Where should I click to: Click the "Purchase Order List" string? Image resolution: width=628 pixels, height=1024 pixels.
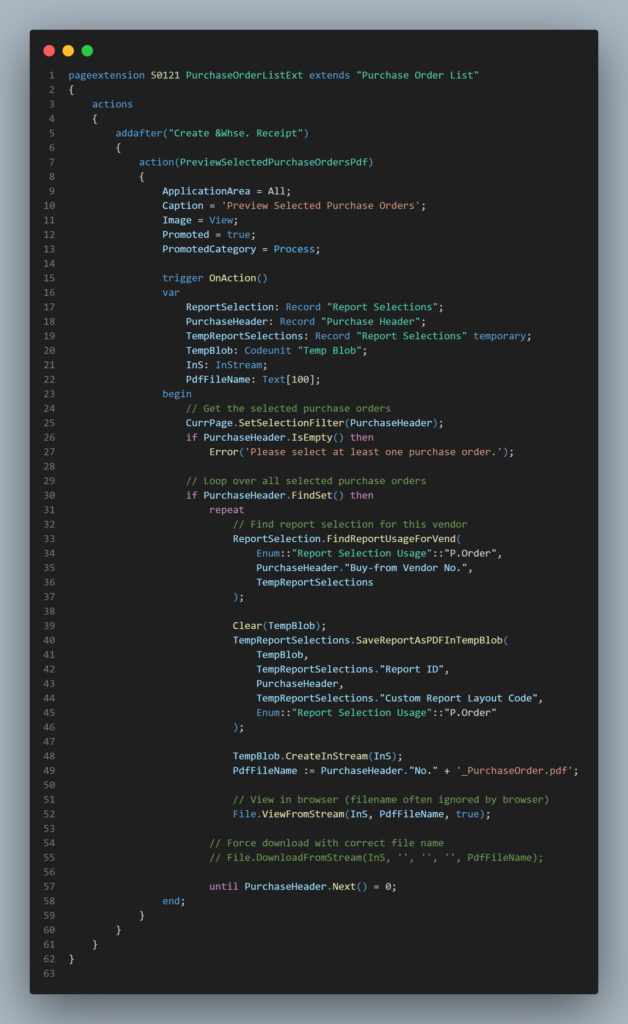click(x=417, y=75)
